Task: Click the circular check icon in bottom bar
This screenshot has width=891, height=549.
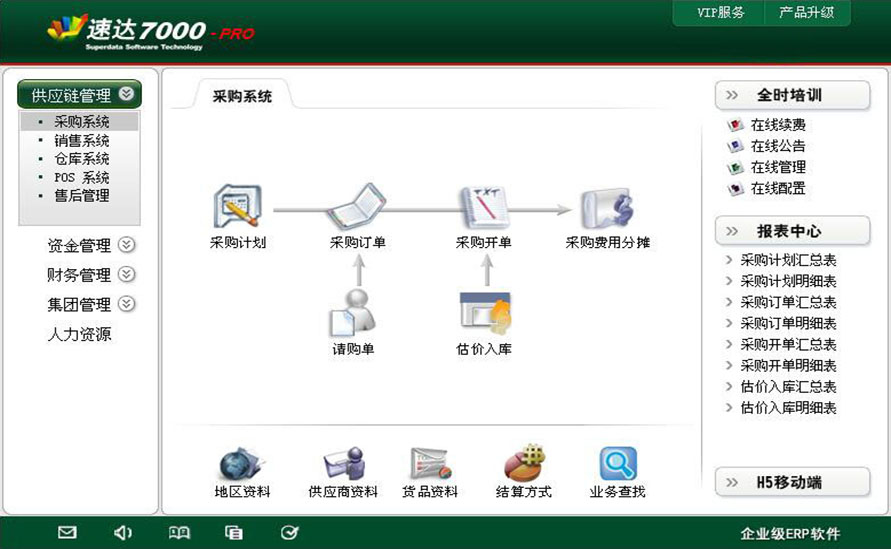Action: (289, 533)
